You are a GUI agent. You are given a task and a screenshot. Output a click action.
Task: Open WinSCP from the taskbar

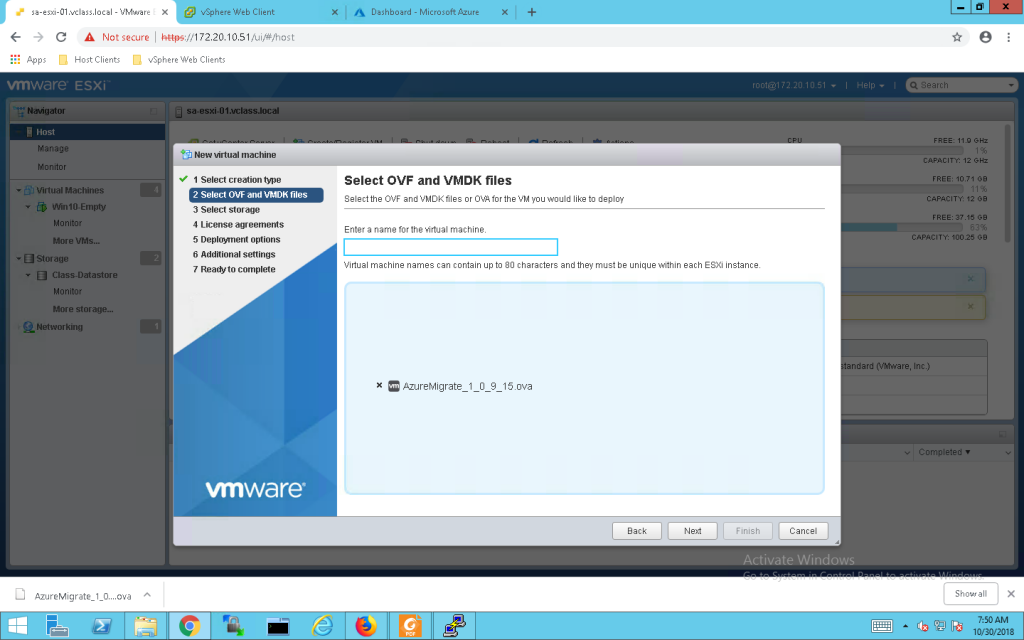tap(233, 626)
